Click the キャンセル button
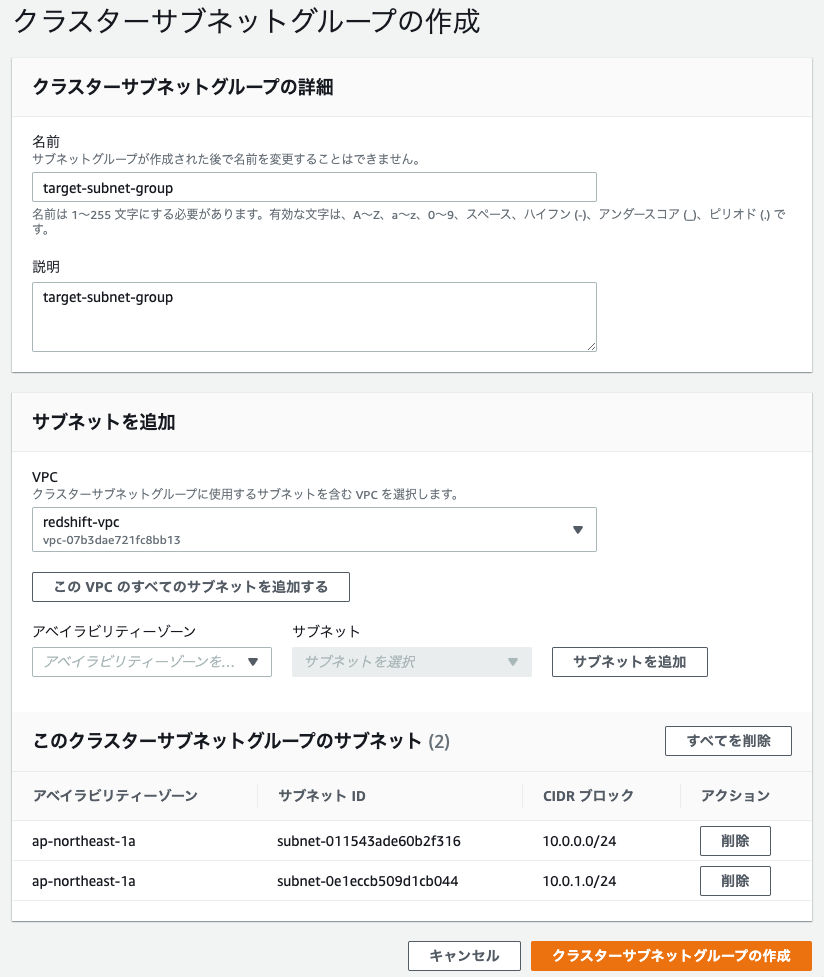Viewport: 824px width, 977px height. (464, 955)
